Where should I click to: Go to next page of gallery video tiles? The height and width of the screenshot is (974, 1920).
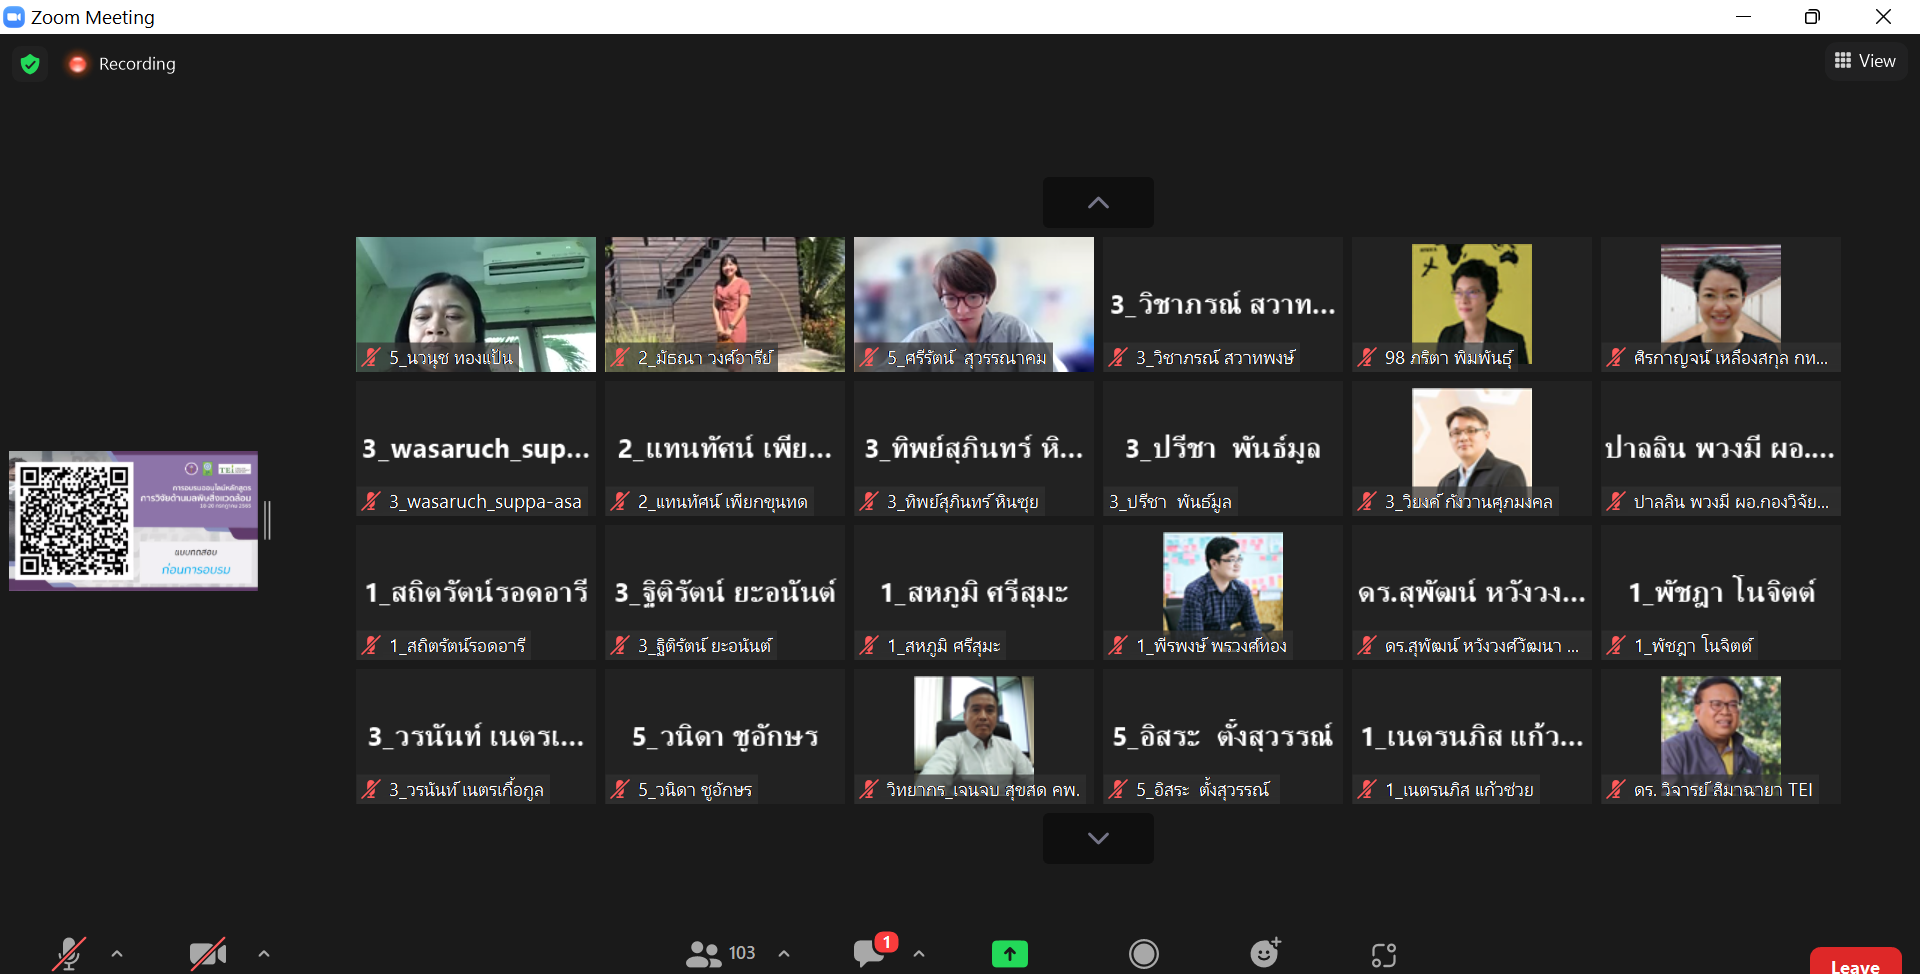(1098, 838)
